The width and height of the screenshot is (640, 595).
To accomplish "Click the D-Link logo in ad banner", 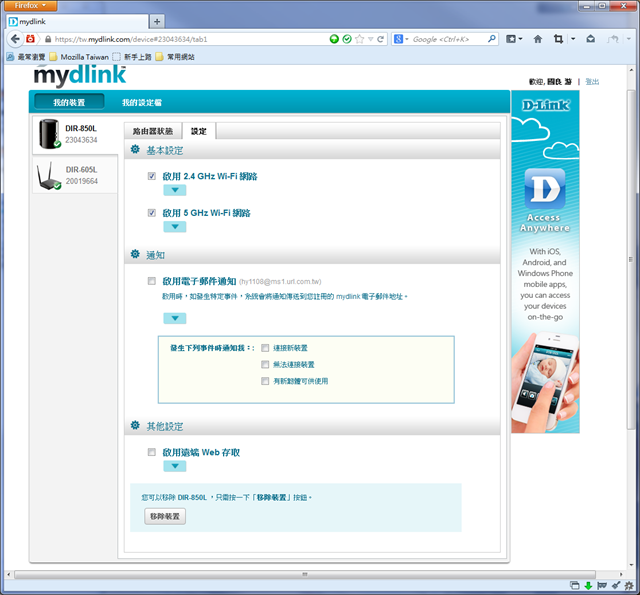I will click(545, 105).
